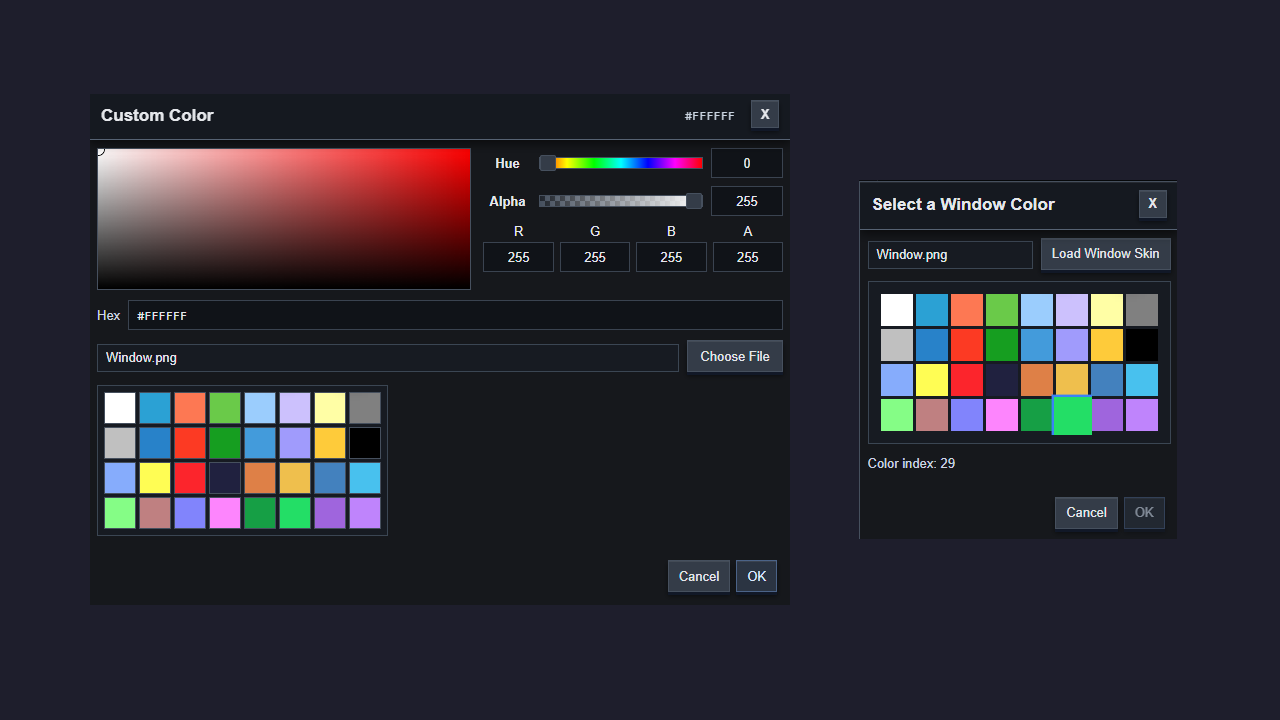Screen dimensions: 1280x720
Task: Click the 'Color index: 29' text
Action: 911,464
